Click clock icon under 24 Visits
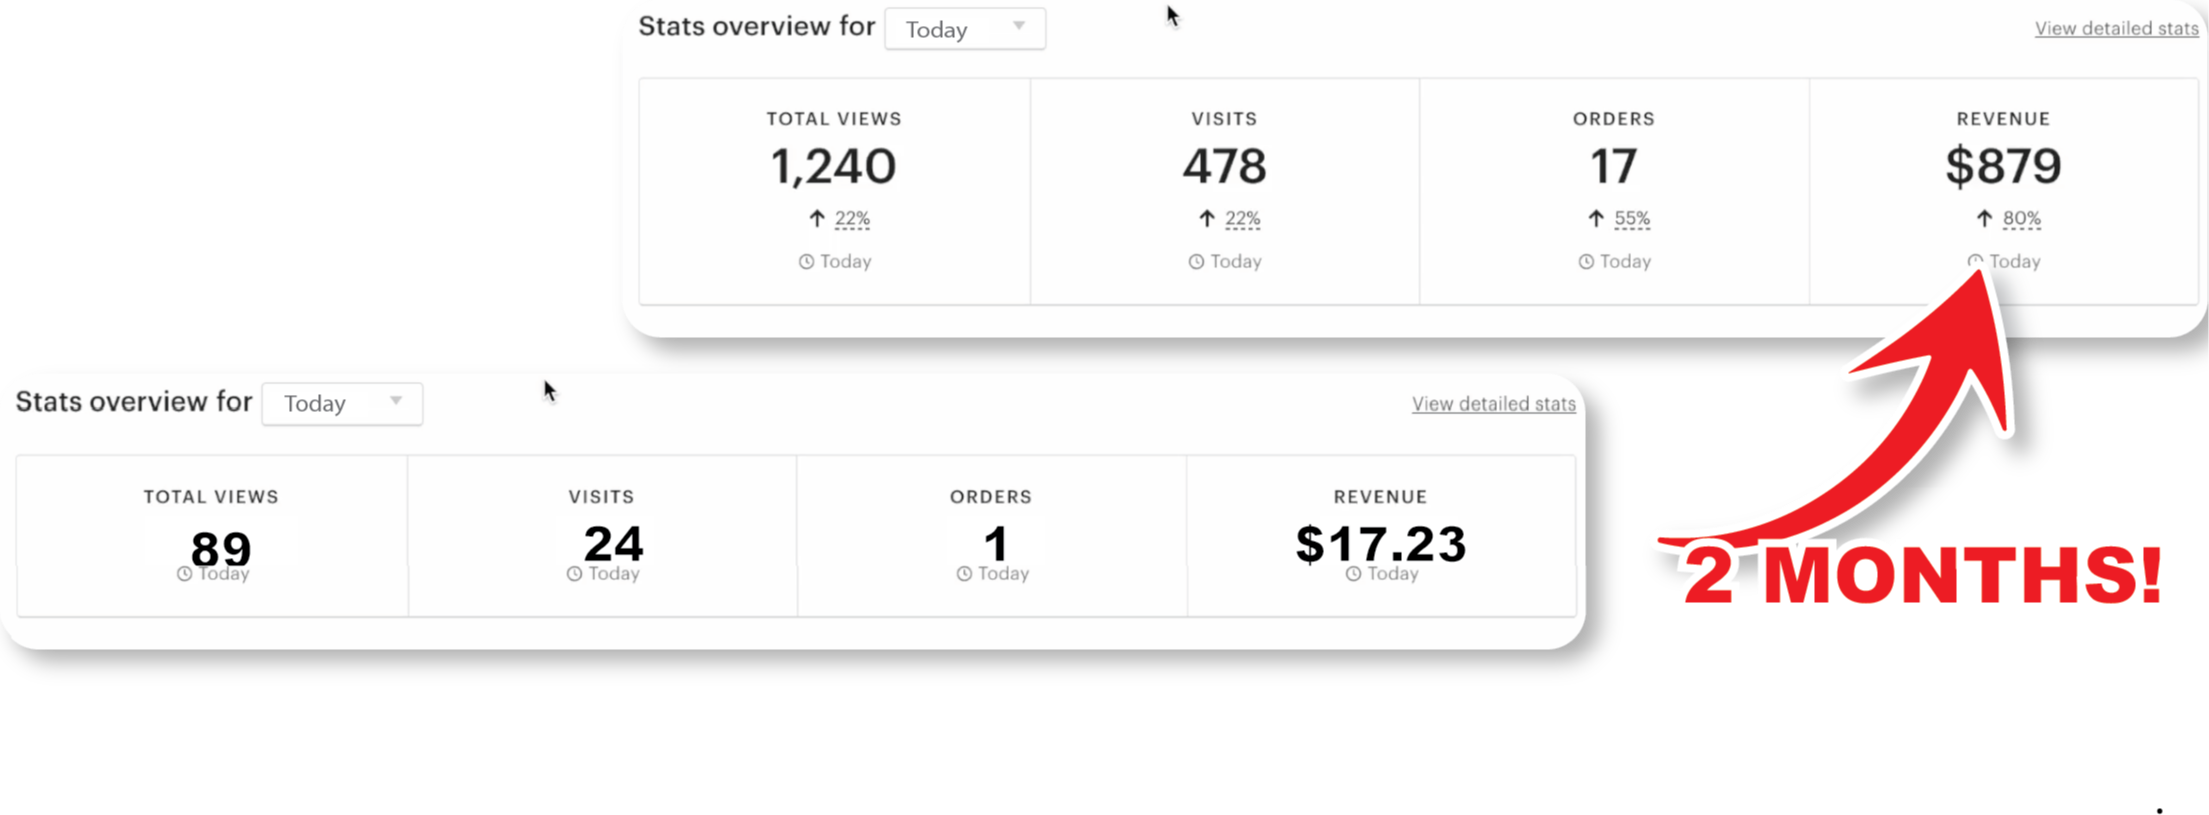Screen dimensions: 2209x815 coord(574,574)
